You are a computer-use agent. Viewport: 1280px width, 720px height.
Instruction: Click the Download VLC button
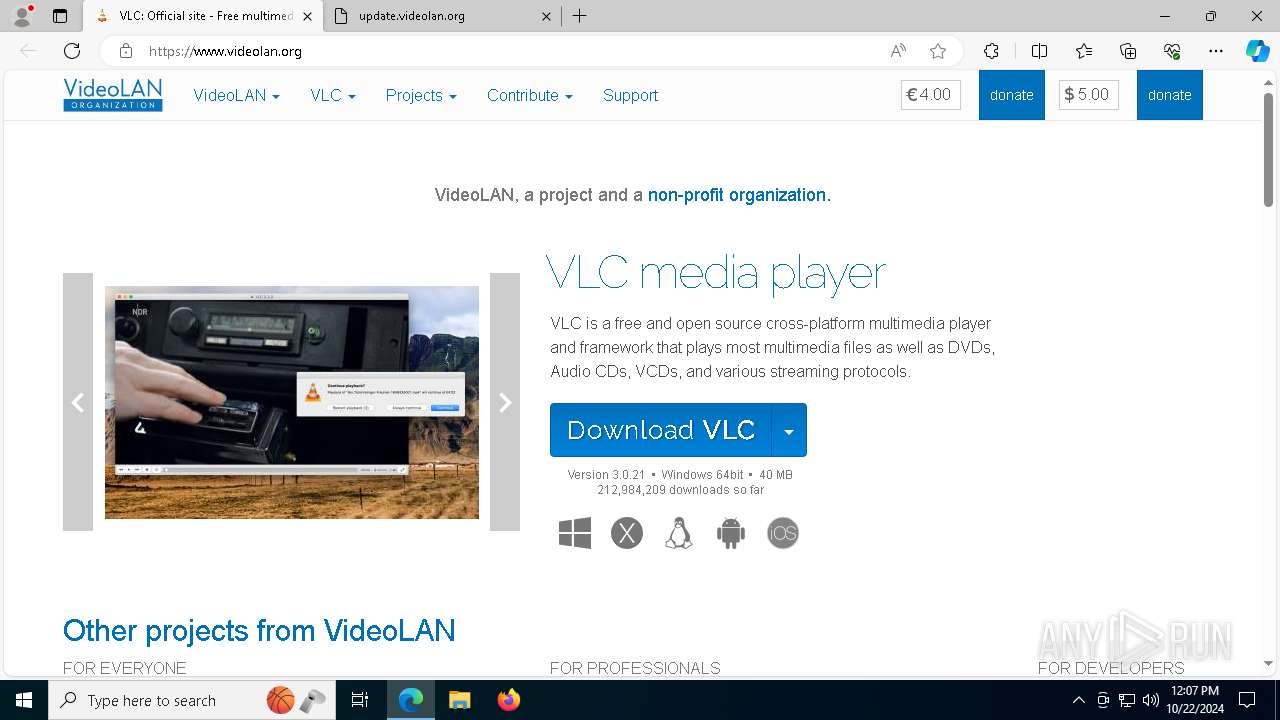click(x=661, y=430)
